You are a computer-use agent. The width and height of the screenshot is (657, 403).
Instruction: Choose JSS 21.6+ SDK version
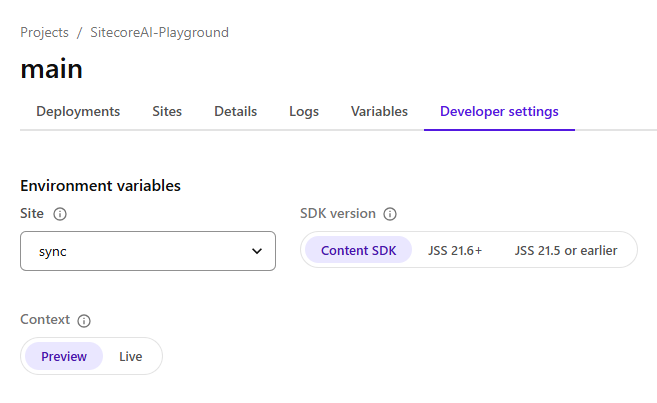point(455,250)
